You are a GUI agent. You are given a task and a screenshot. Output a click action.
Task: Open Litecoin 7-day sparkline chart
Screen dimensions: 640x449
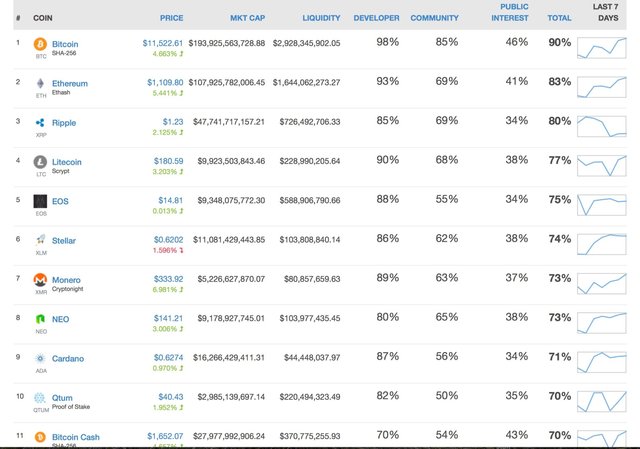click(602, 166)
